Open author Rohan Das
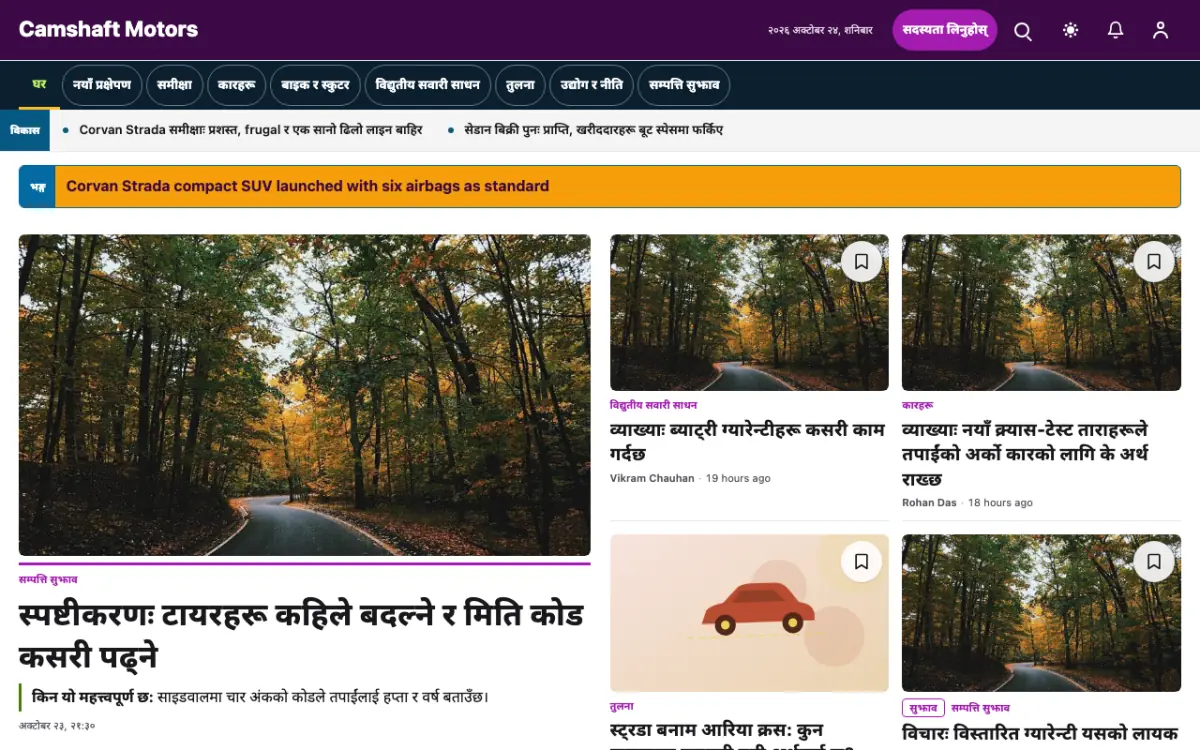The width and height of the screenshot is (1200, 750). coord(929,502)
